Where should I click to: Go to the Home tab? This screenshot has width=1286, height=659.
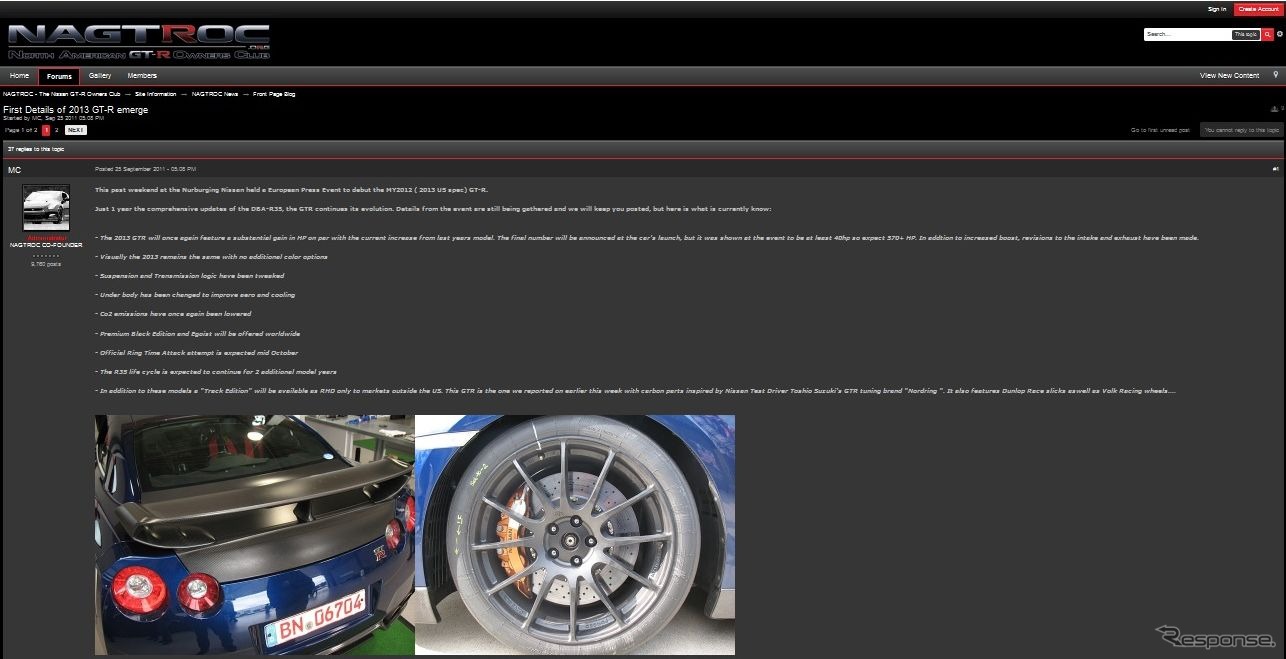(x=19, y=76)
